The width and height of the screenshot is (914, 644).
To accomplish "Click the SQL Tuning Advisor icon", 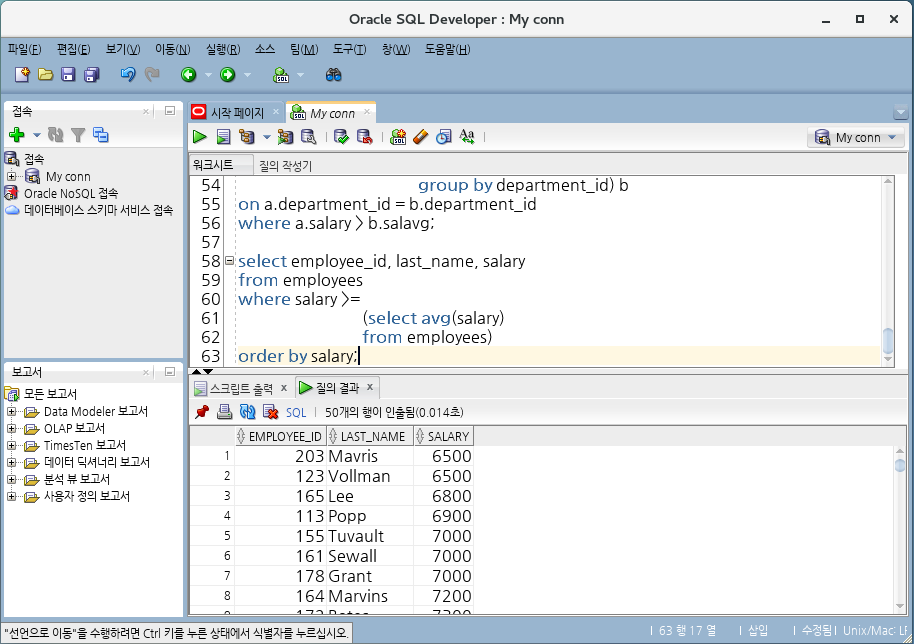I will pos(308,137).
